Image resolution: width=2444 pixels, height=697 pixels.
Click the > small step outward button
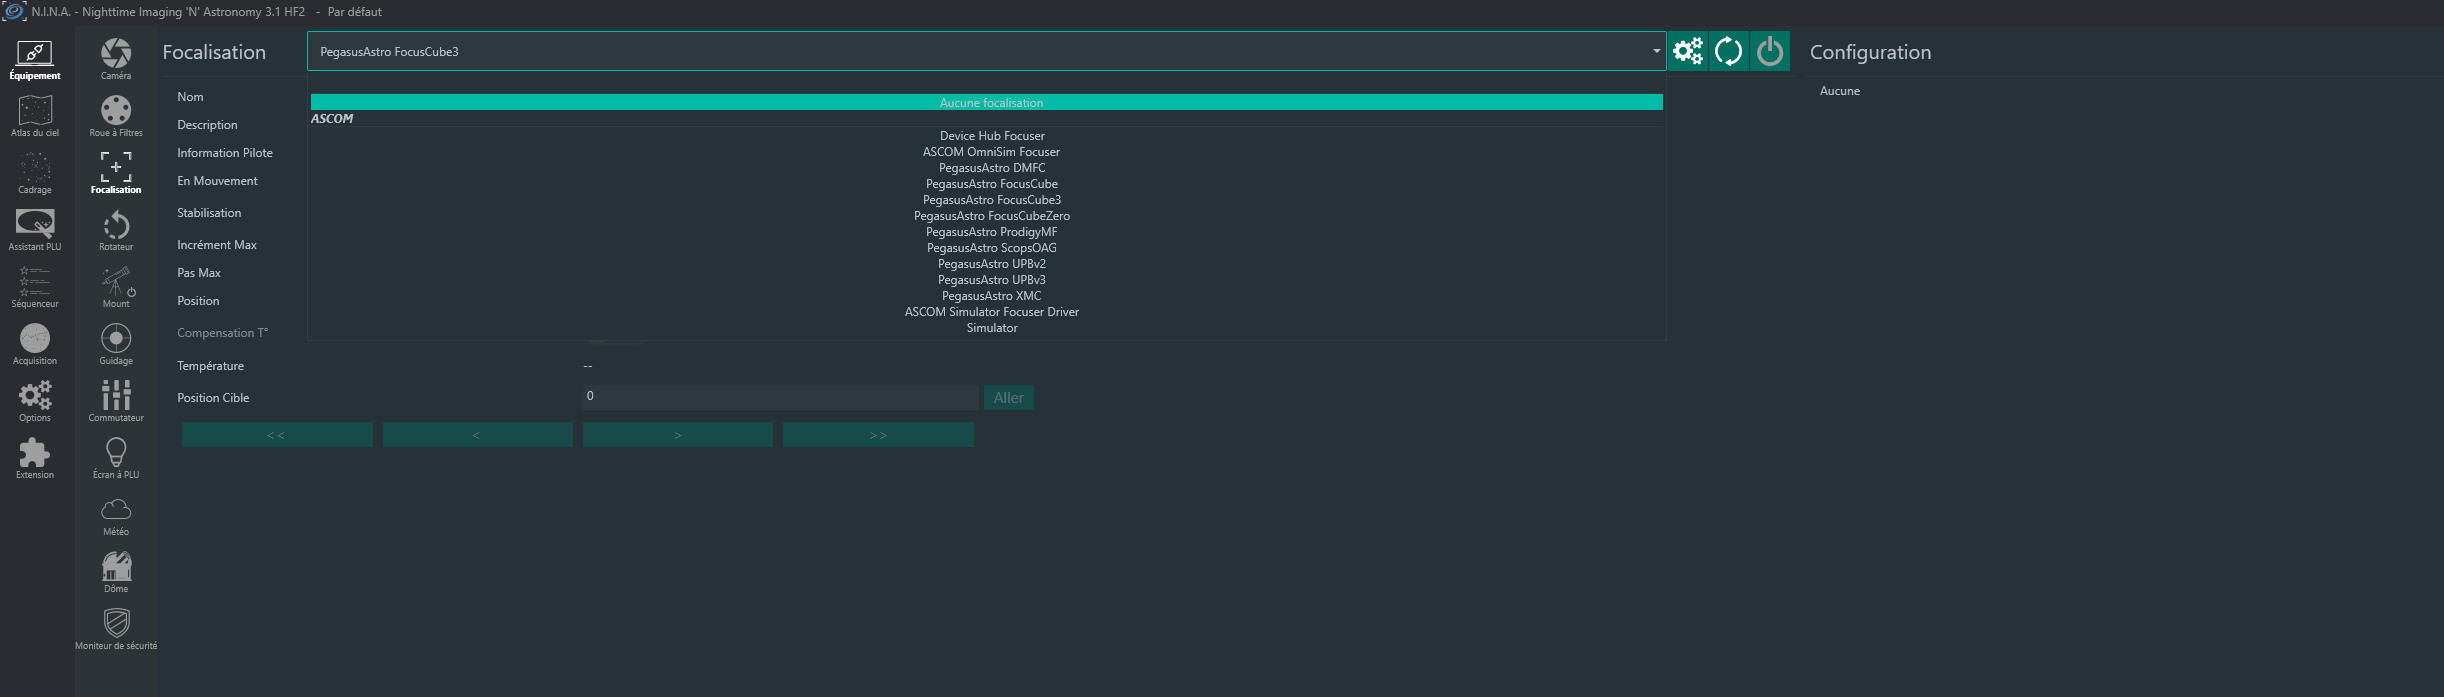click(678, 435)
